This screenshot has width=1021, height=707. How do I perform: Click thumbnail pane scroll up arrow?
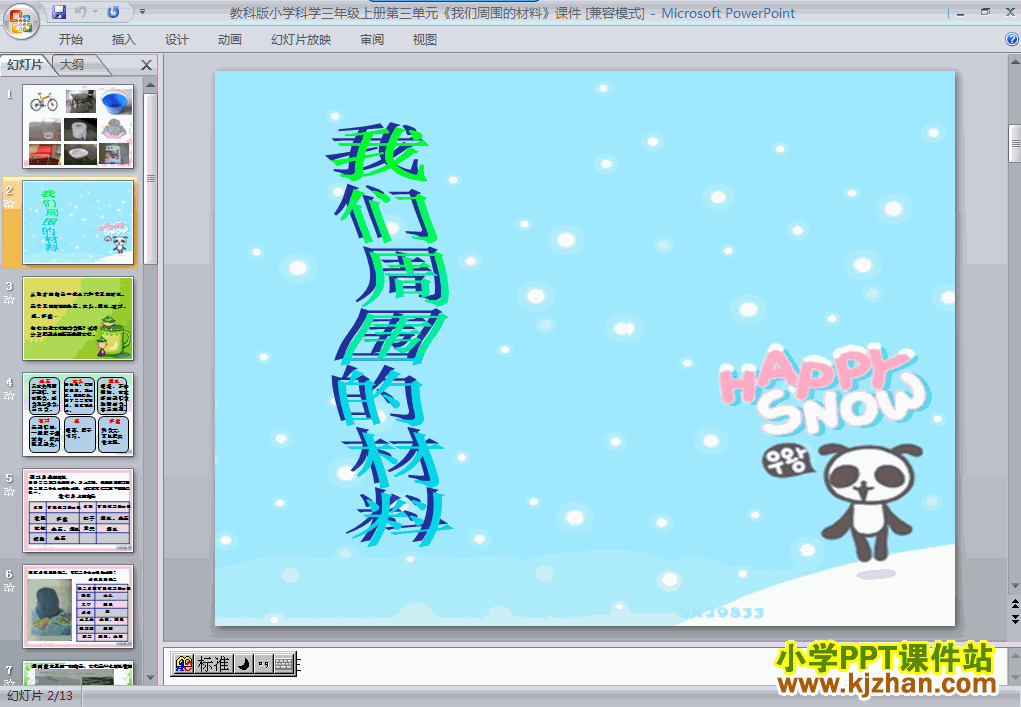tap(150, 85)
